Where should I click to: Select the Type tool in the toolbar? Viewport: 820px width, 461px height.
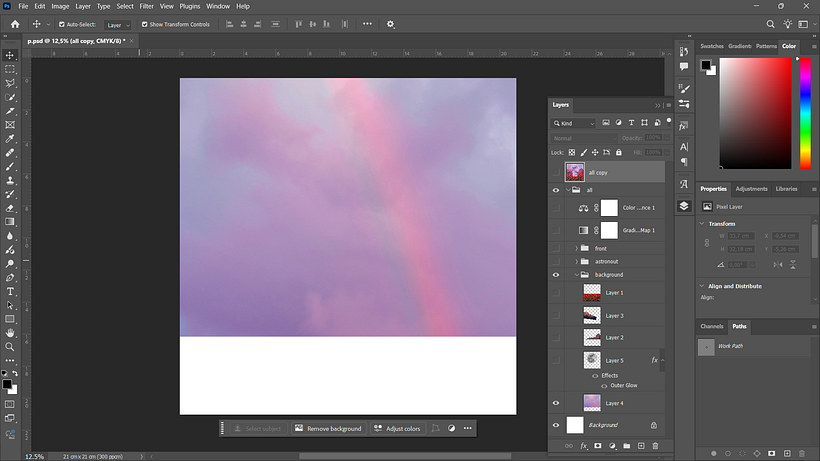10,292
